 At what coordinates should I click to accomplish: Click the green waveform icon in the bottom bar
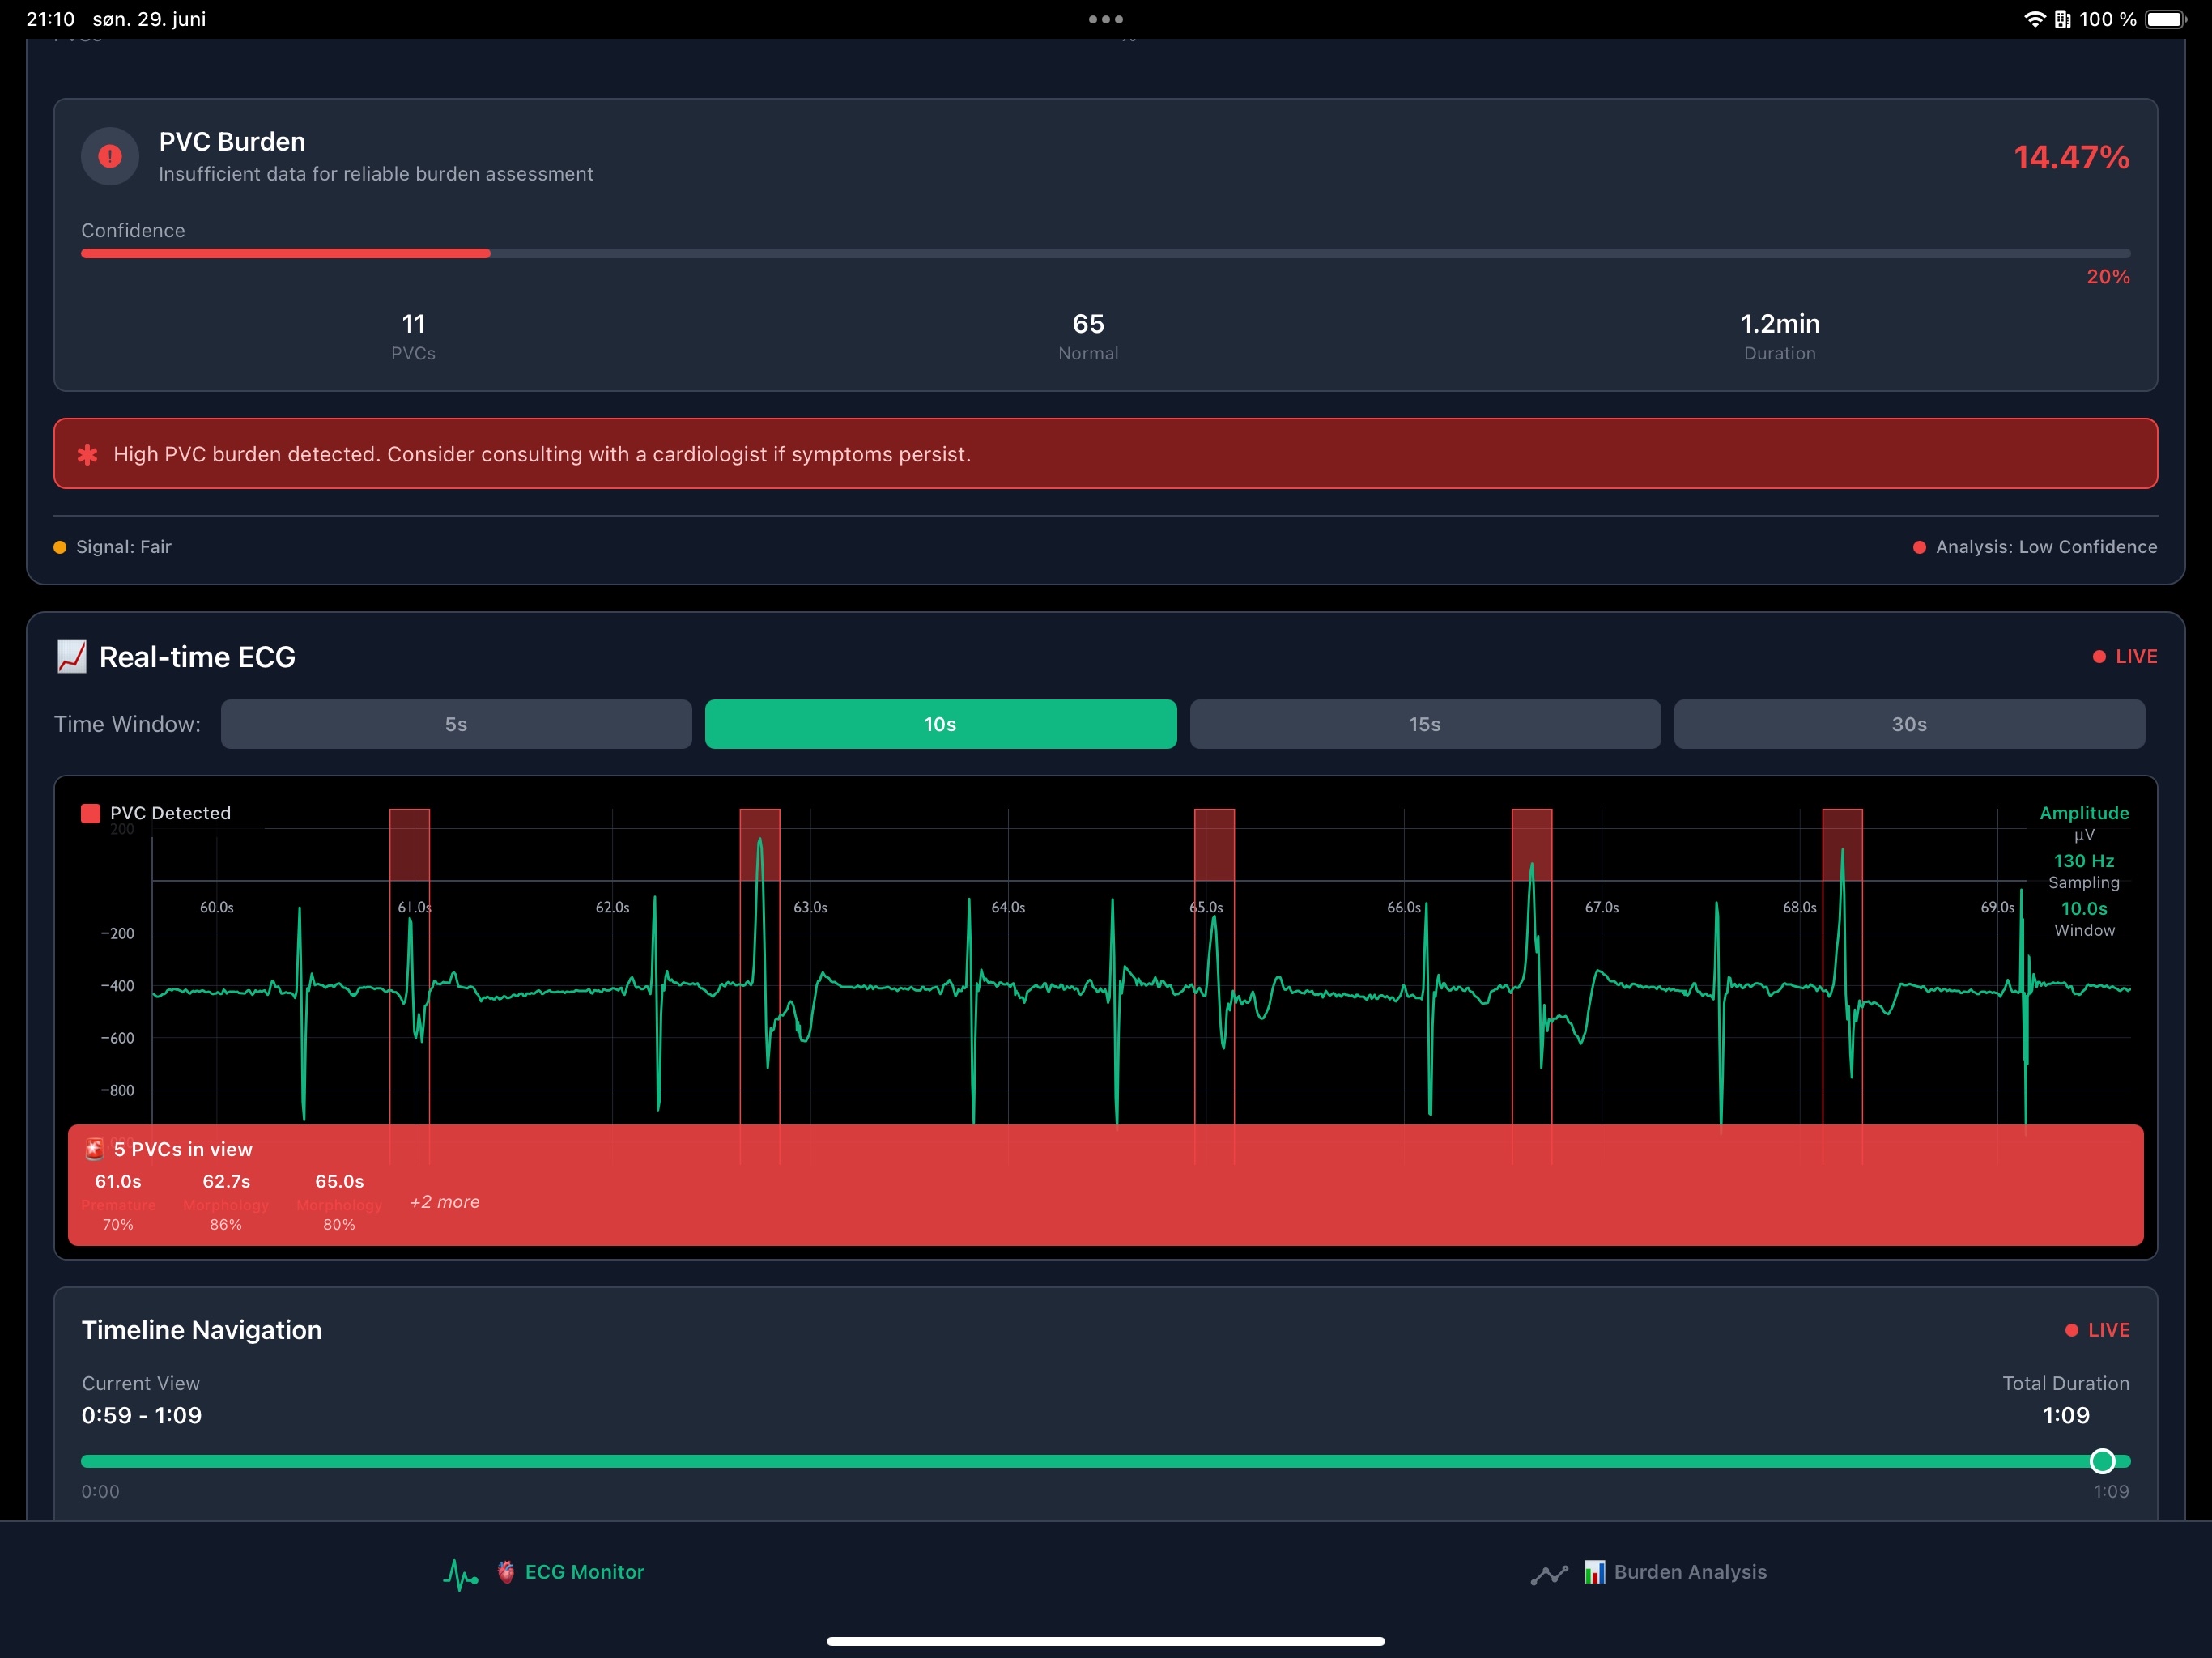(x=460, y=1572)
